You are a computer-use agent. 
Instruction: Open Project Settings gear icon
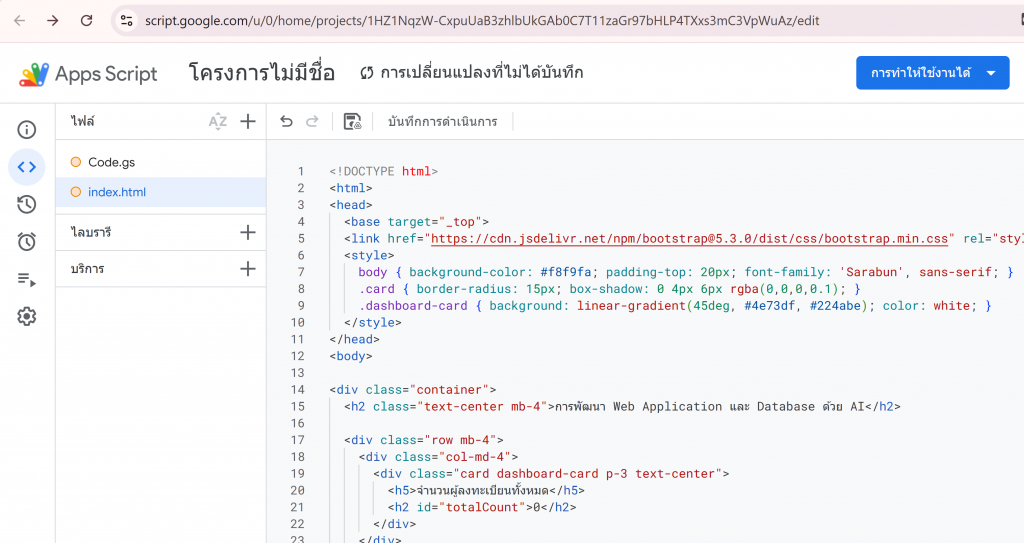click(x=27, y=316)
